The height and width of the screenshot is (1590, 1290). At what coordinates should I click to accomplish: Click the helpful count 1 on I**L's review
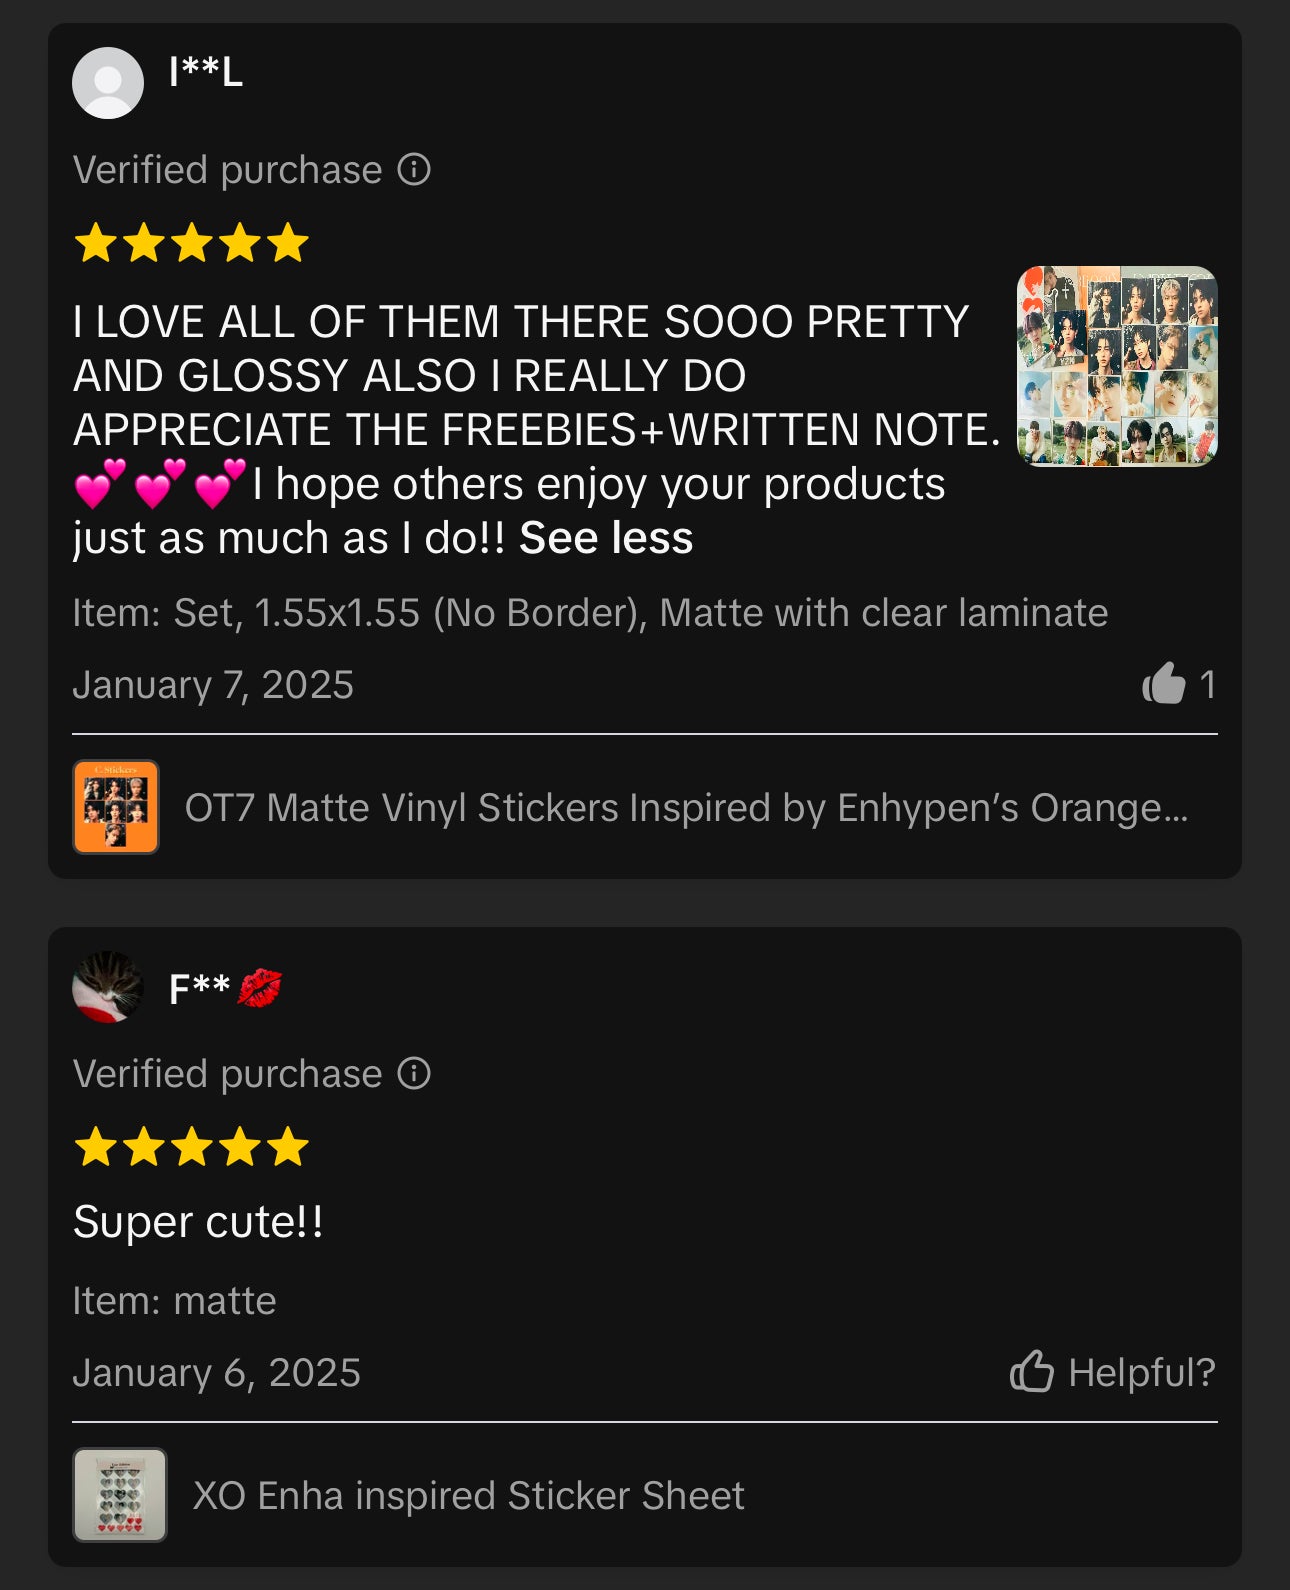click(1208, 685)
